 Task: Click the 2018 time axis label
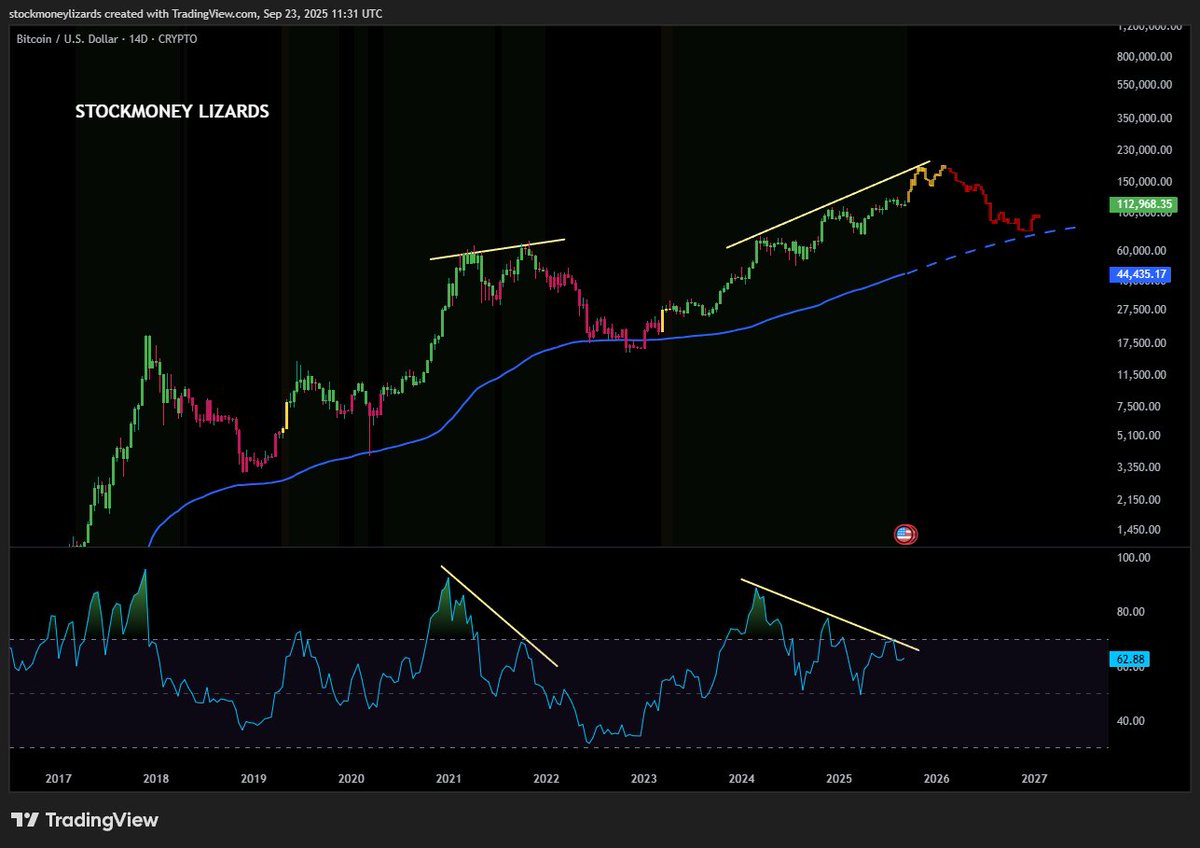(156, 778)
